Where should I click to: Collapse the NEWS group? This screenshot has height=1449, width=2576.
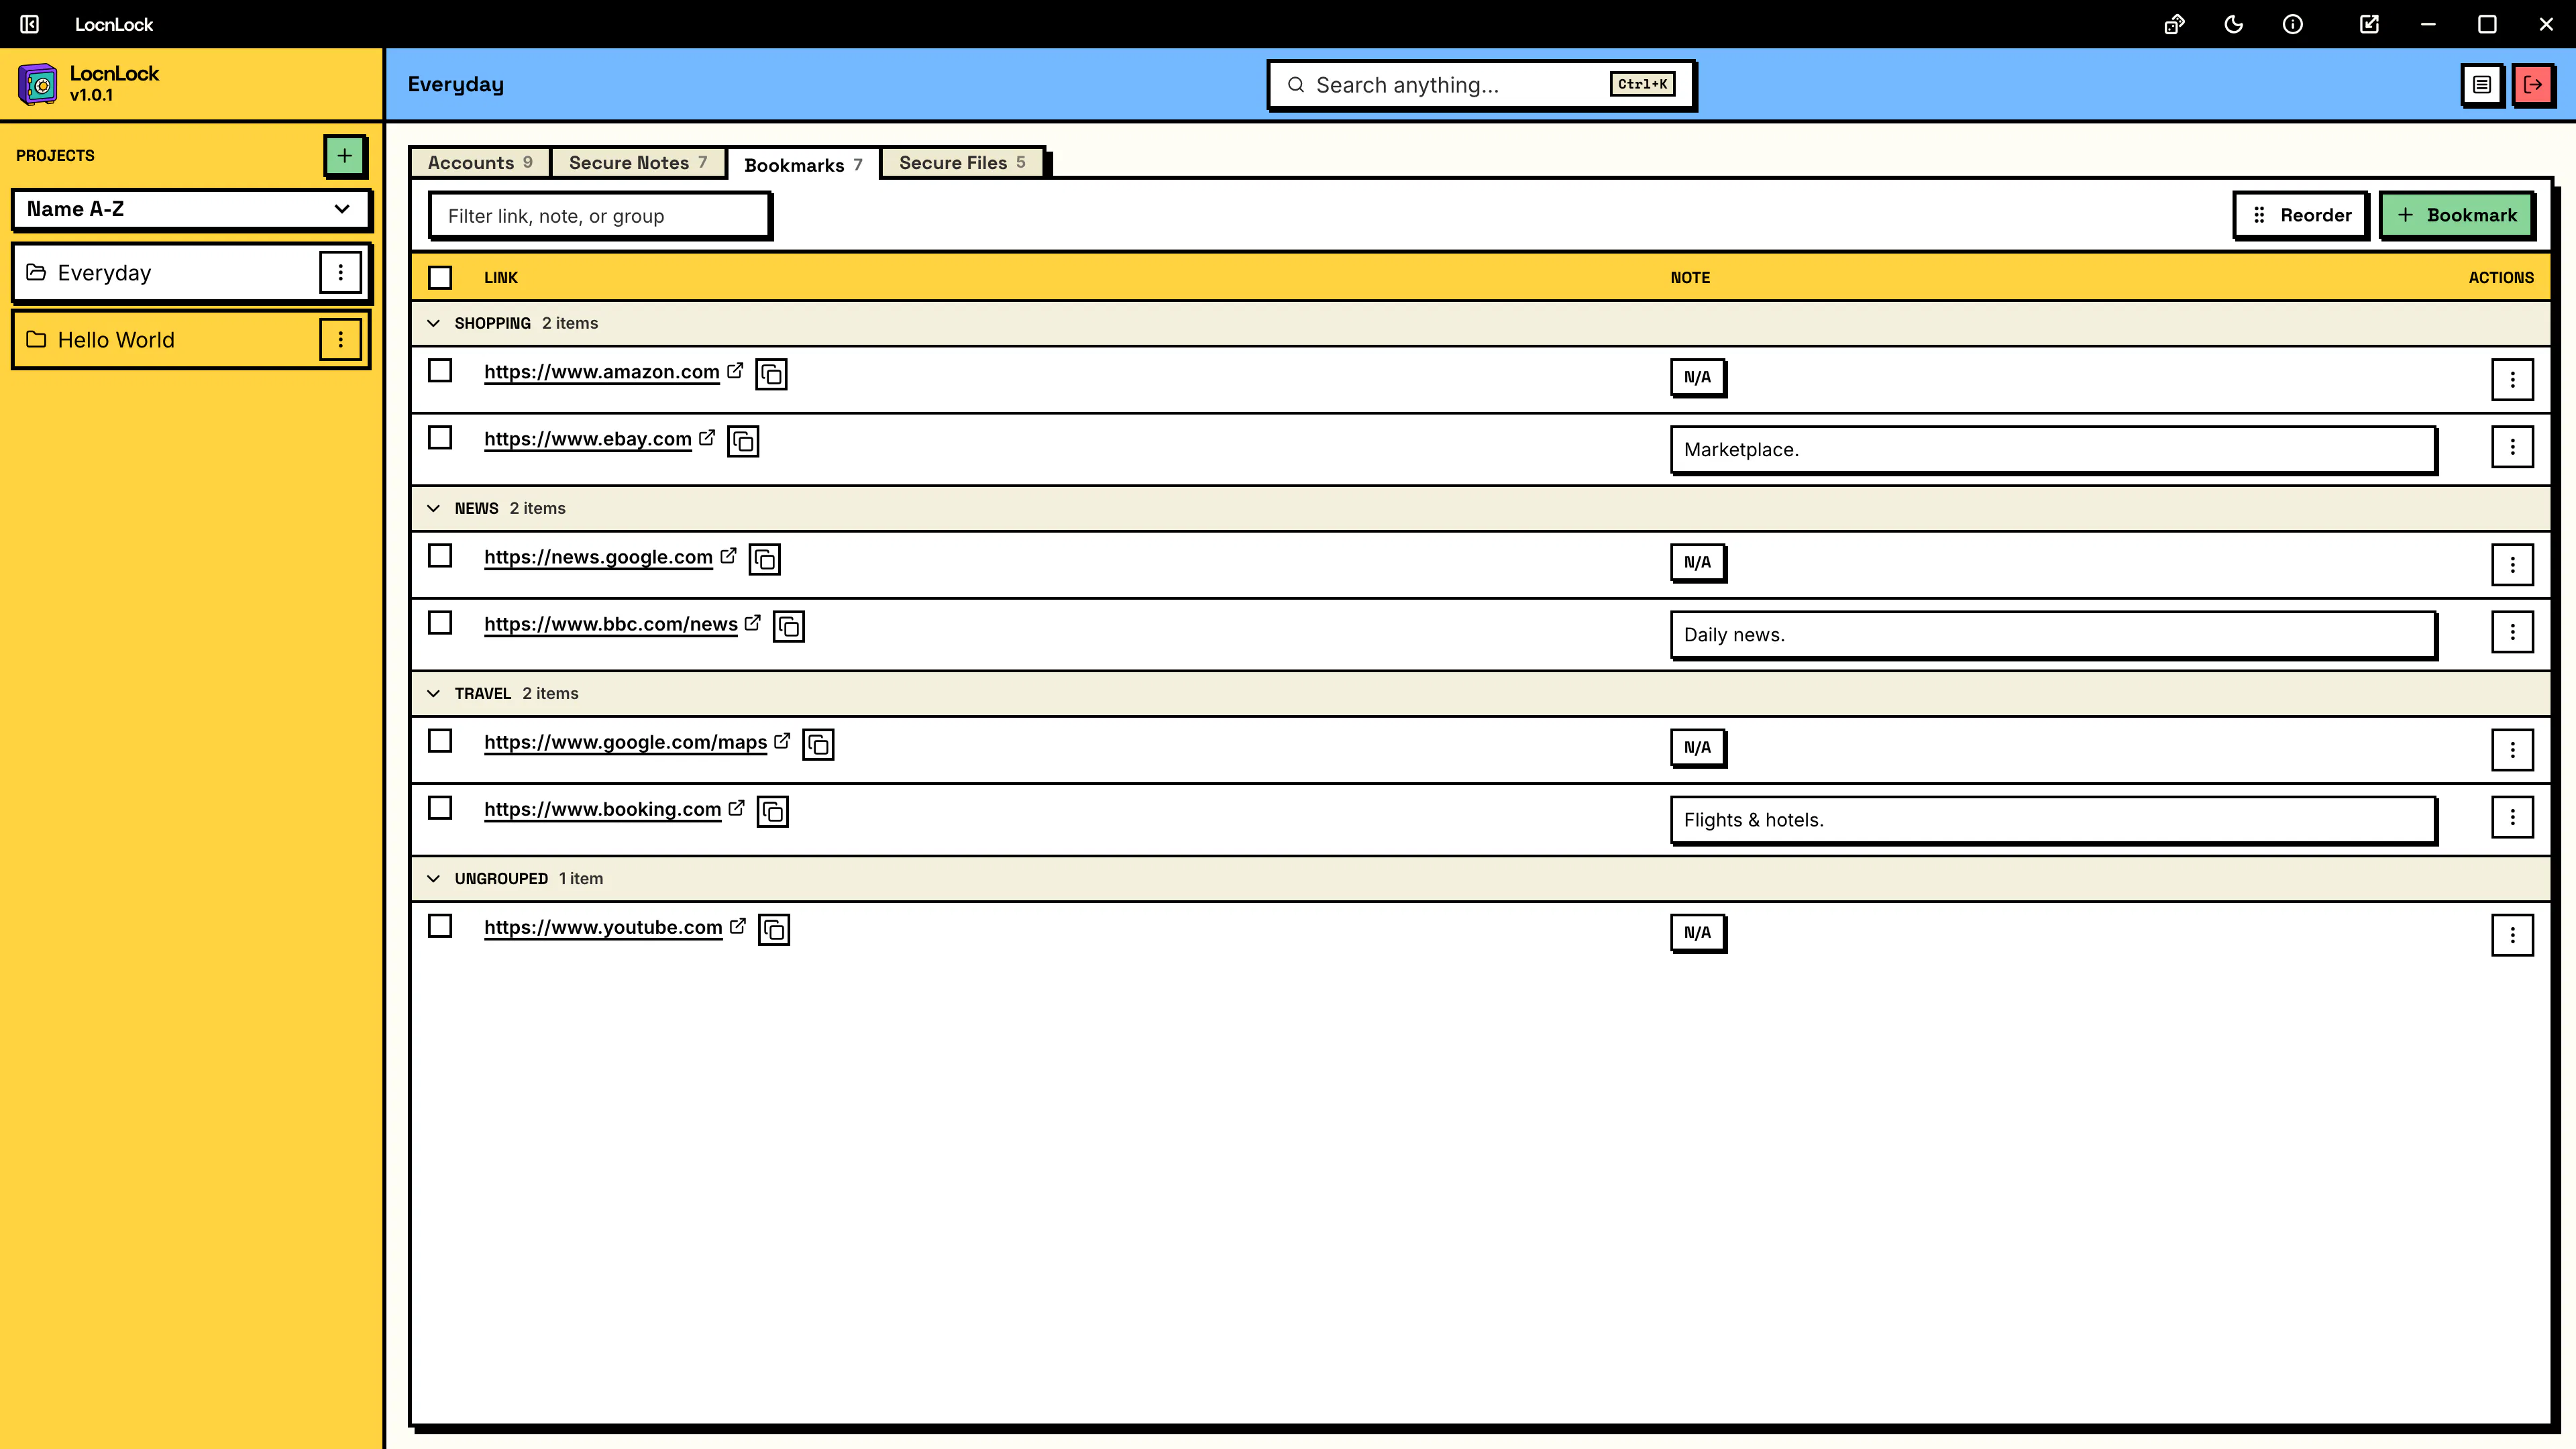coord(433,508)
